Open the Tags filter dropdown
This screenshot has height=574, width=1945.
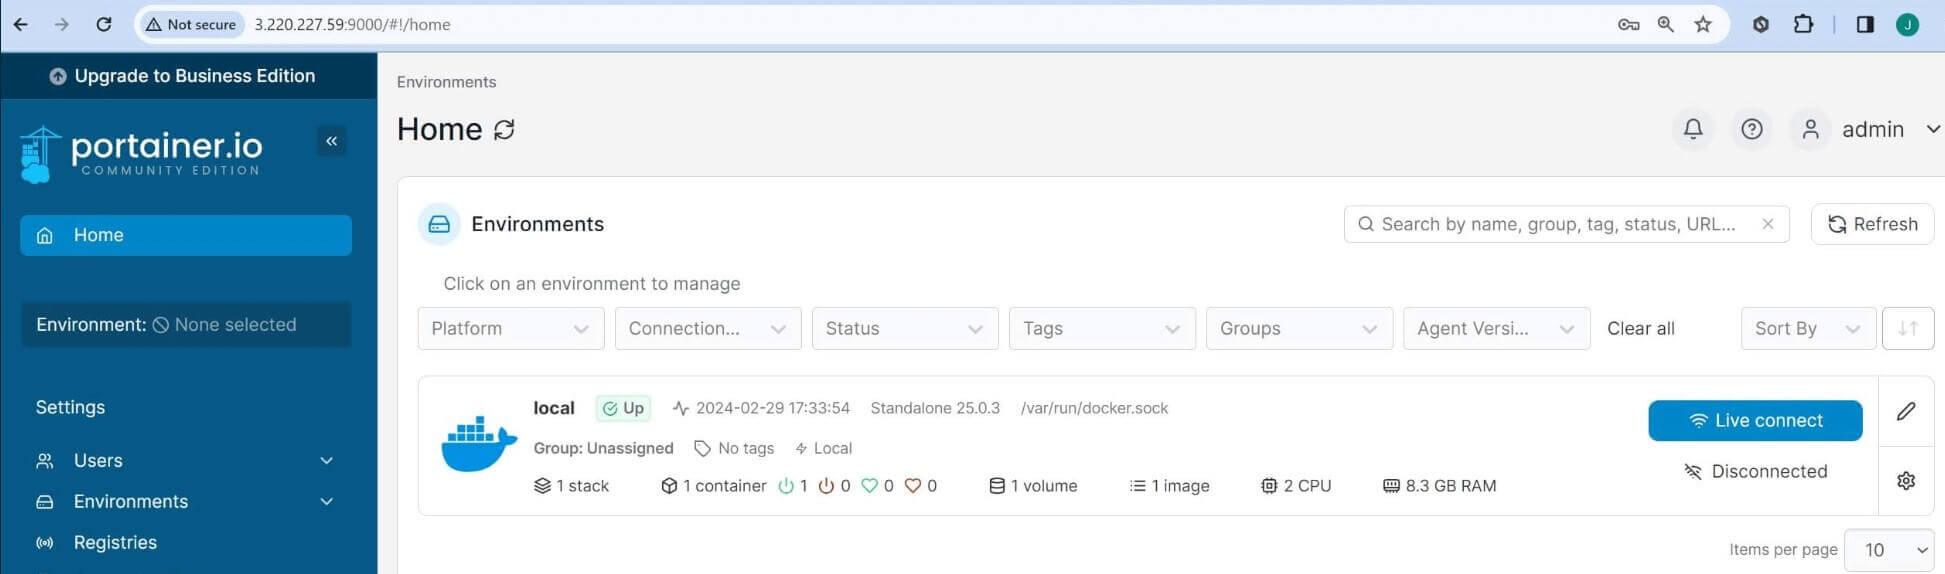[1102, 329]
